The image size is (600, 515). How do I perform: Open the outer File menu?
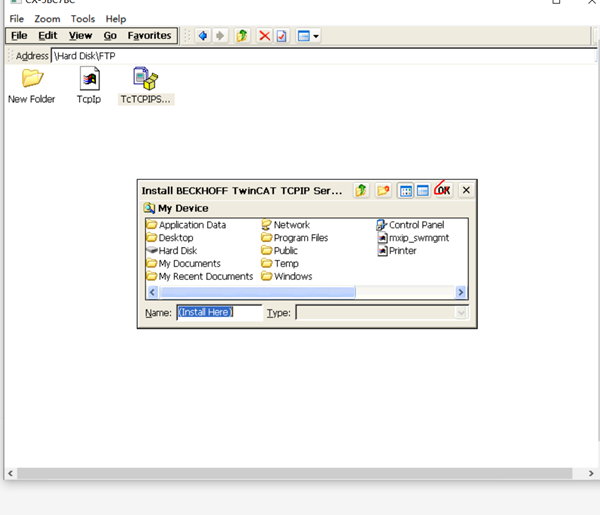(16, 19)
